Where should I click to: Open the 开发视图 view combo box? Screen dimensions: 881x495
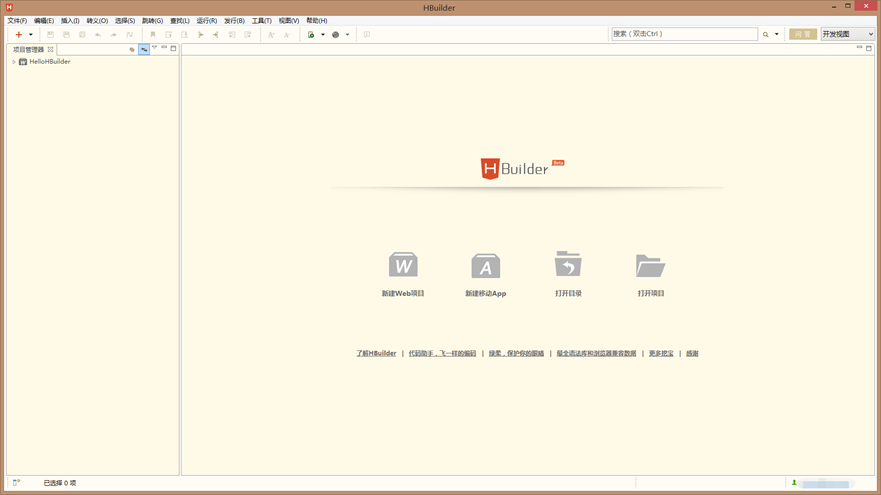coord(848,34)
